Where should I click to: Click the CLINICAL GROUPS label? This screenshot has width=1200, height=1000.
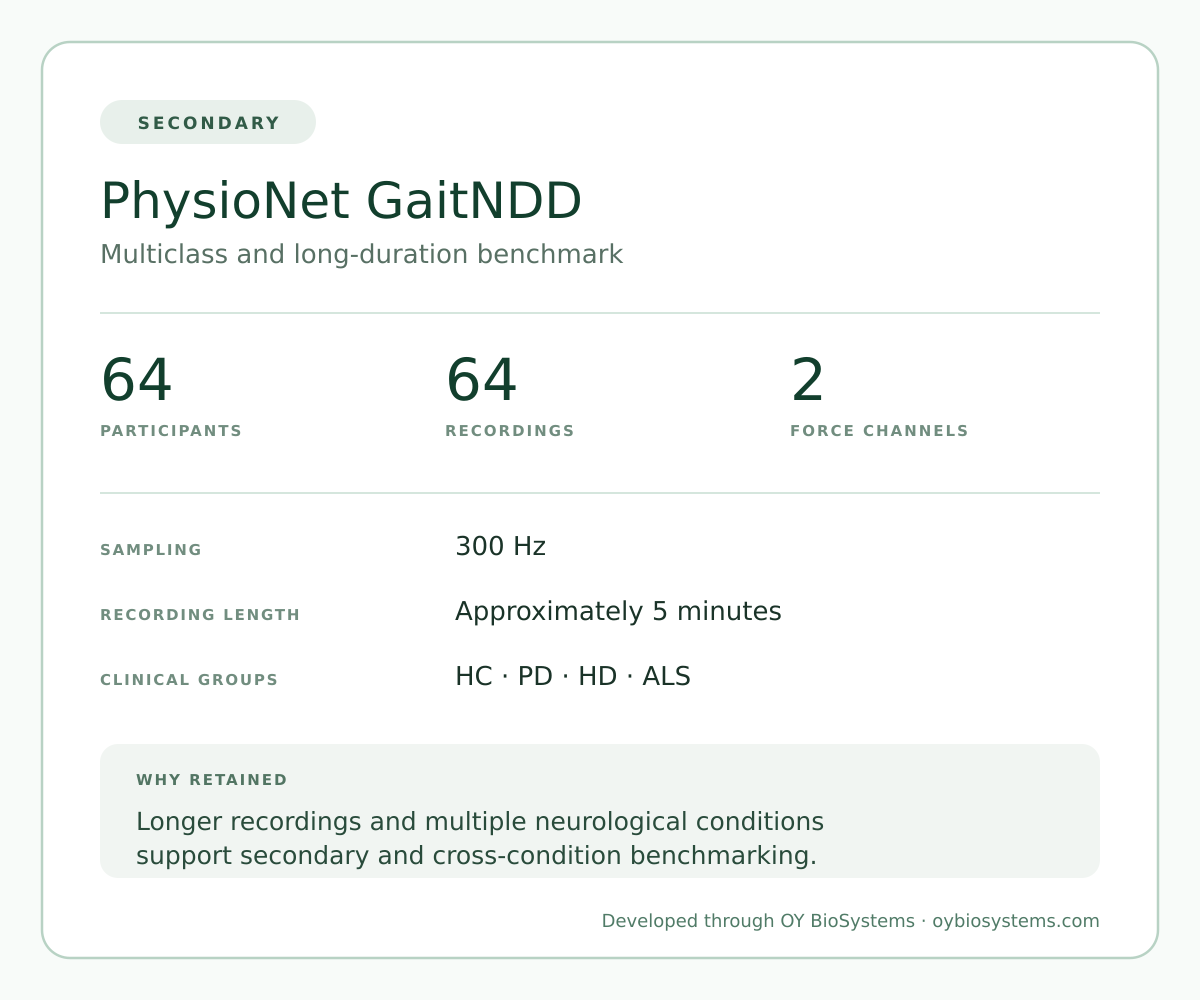pyautogui.click(x=189, y=680)
